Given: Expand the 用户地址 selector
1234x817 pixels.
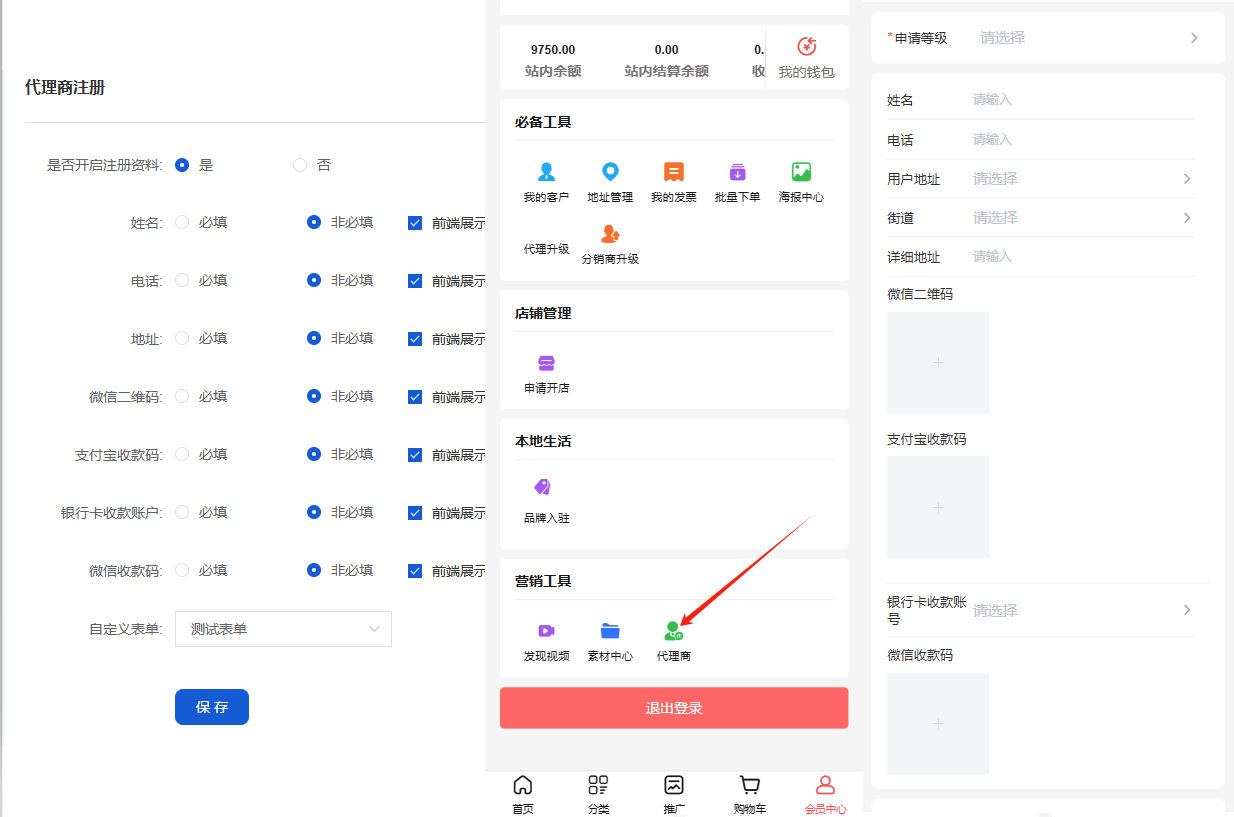Looking at the screenshot, I should pos(1080,179).
